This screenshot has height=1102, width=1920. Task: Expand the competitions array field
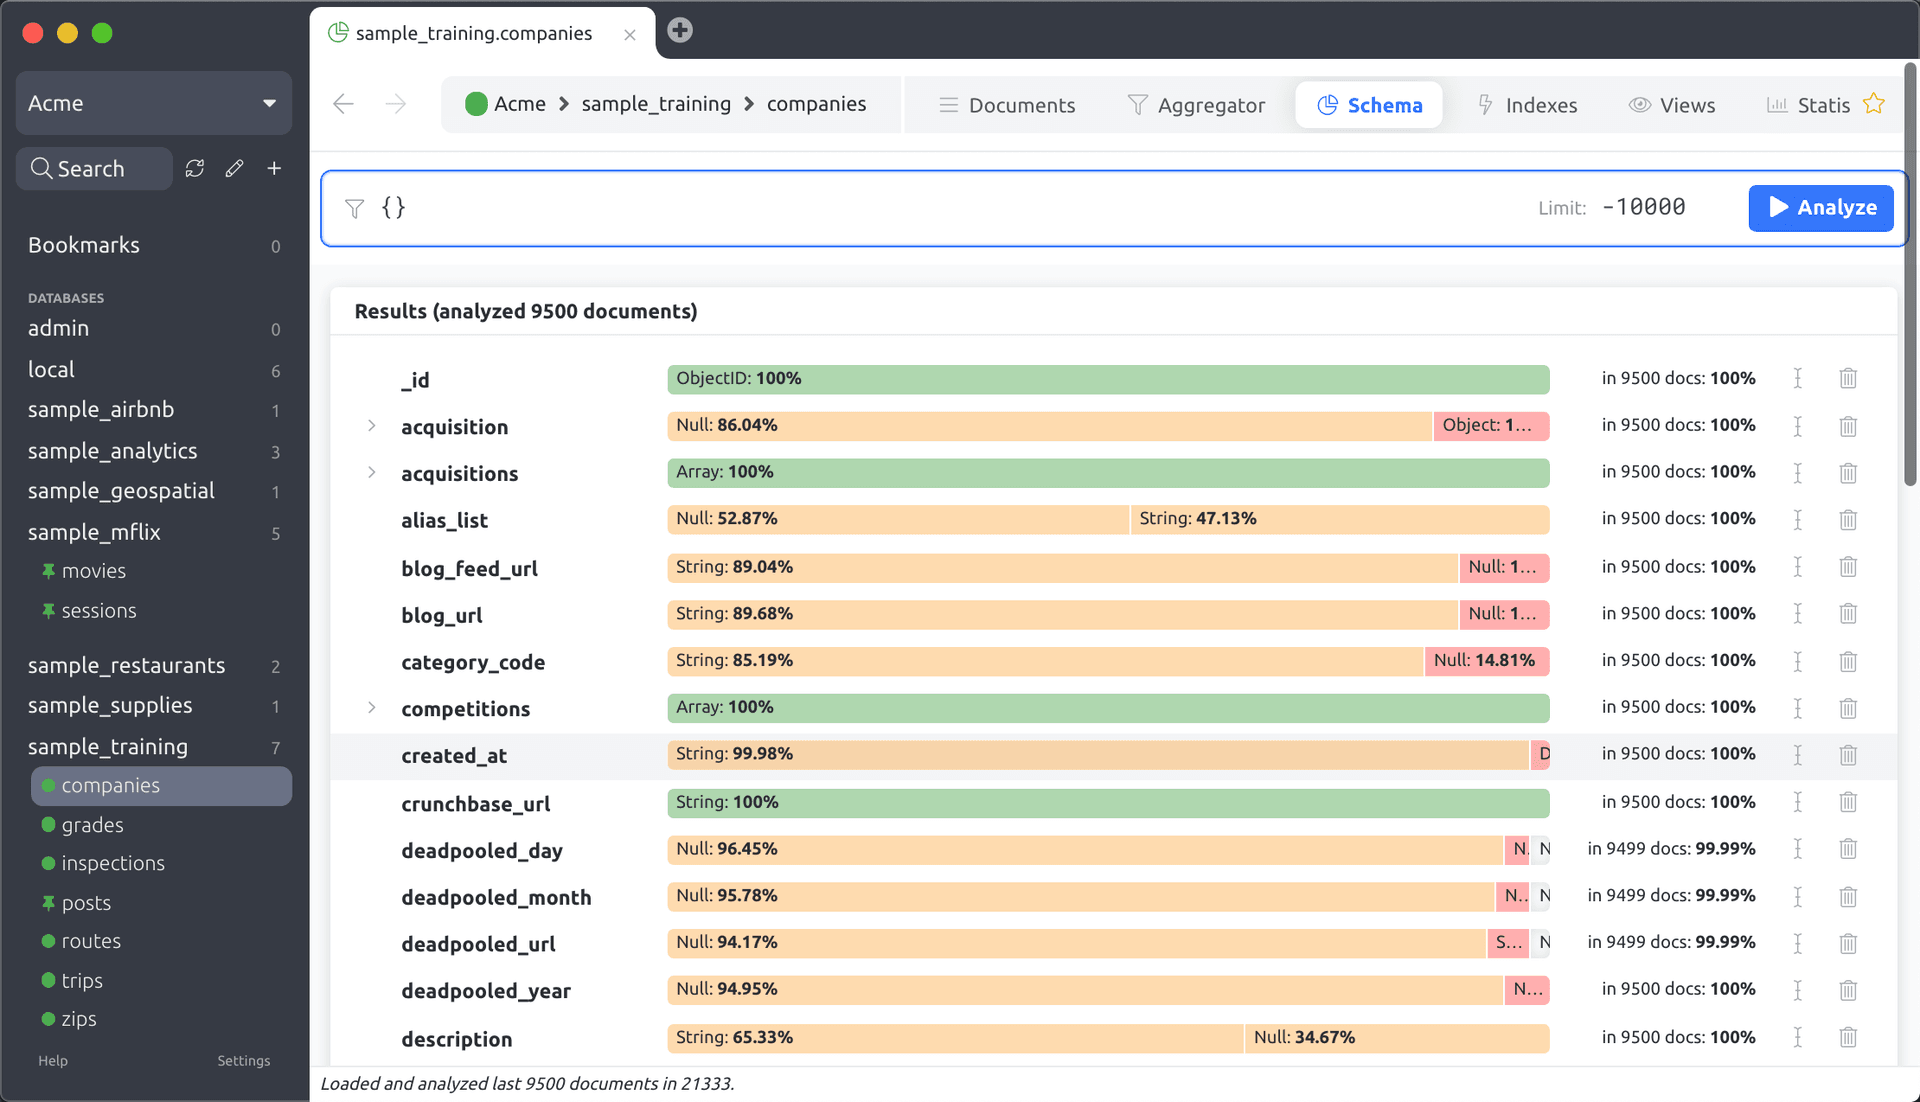point(371,708)
